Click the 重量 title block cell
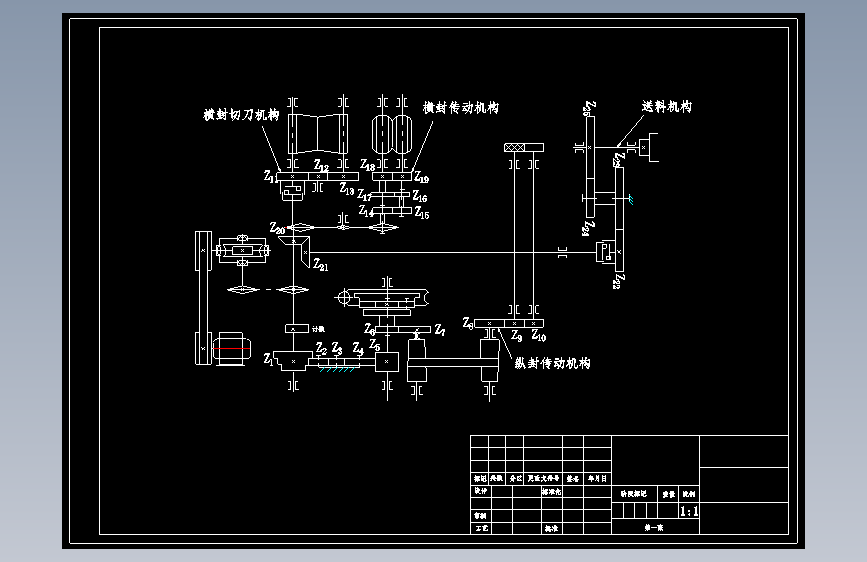The height and width of the screenshot is (562, 867). 668,494
